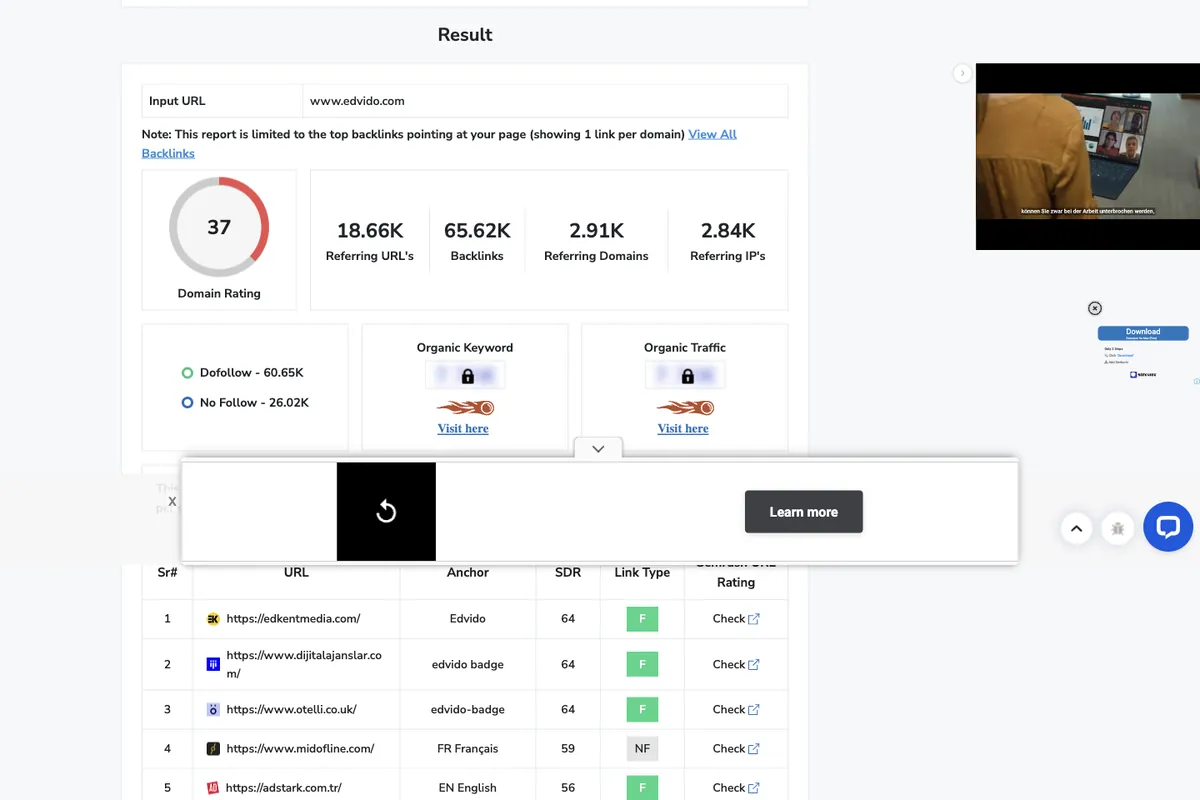
Task: Click the replay icon in the ad banner
Action: coord(386,512)
